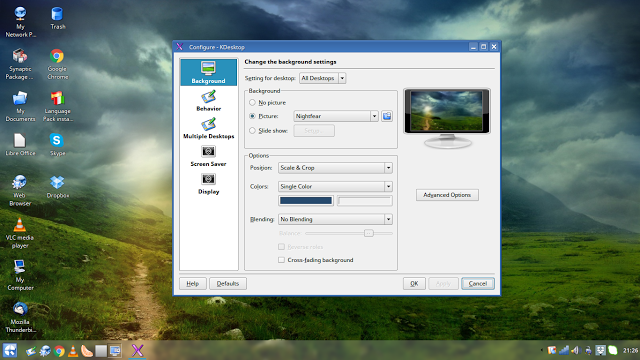Click the dark blue color swatch
Image resolution: width=640 pixels, height=360 pixels.
point(306,200)
